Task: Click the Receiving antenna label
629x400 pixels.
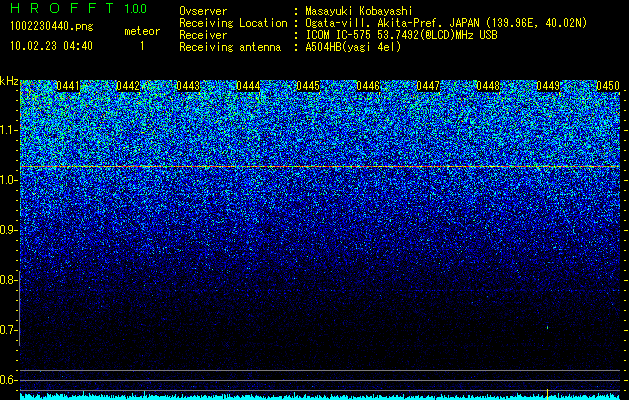Action: coord(230,47)
